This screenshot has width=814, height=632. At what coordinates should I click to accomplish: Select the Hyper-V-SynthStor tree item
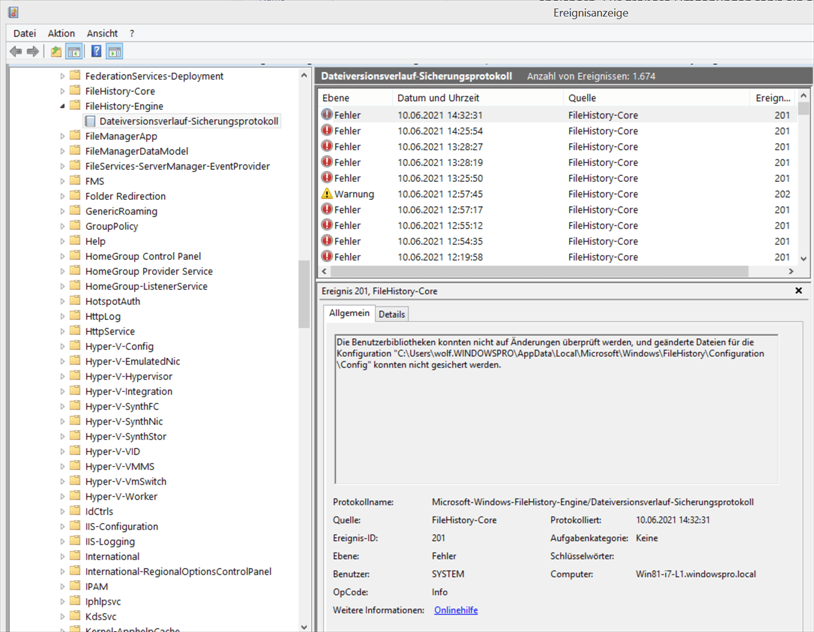coord(126,436)
